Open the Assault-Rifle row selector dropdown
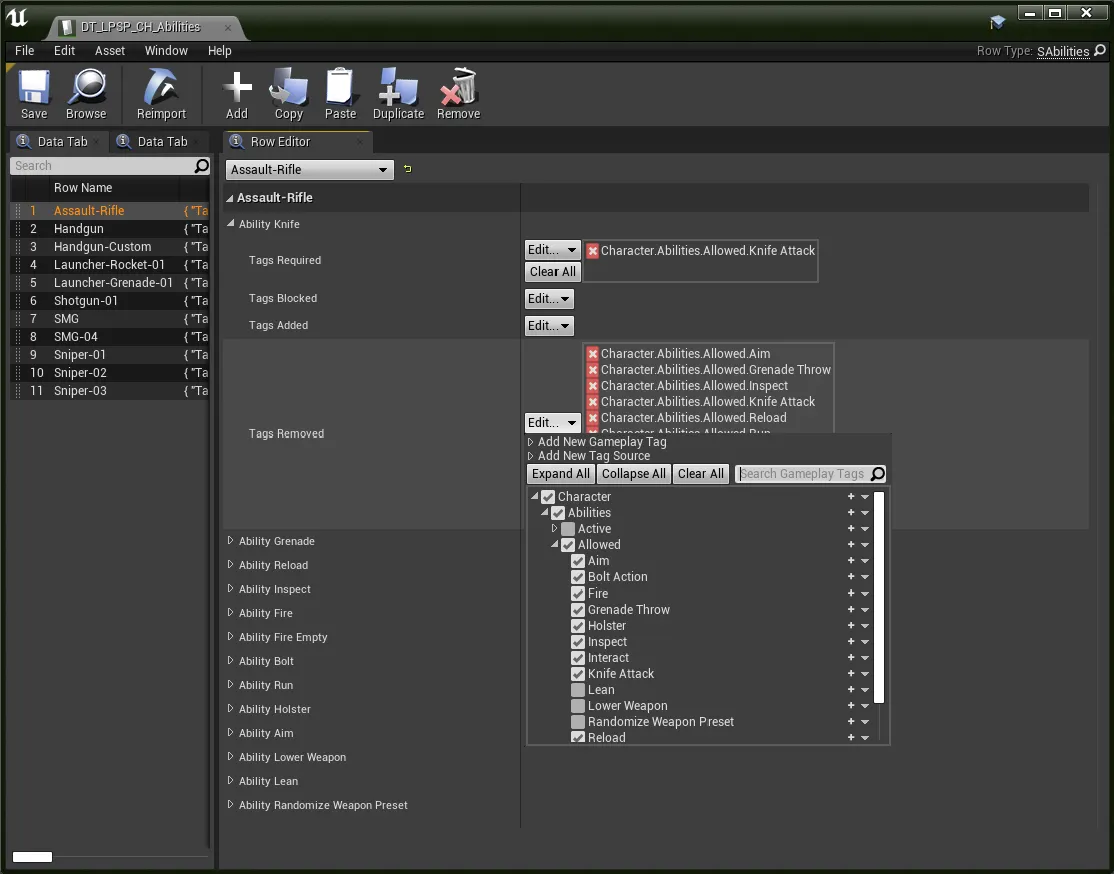1114x874 pixels. pyautogui.click(x=309, y=170)
